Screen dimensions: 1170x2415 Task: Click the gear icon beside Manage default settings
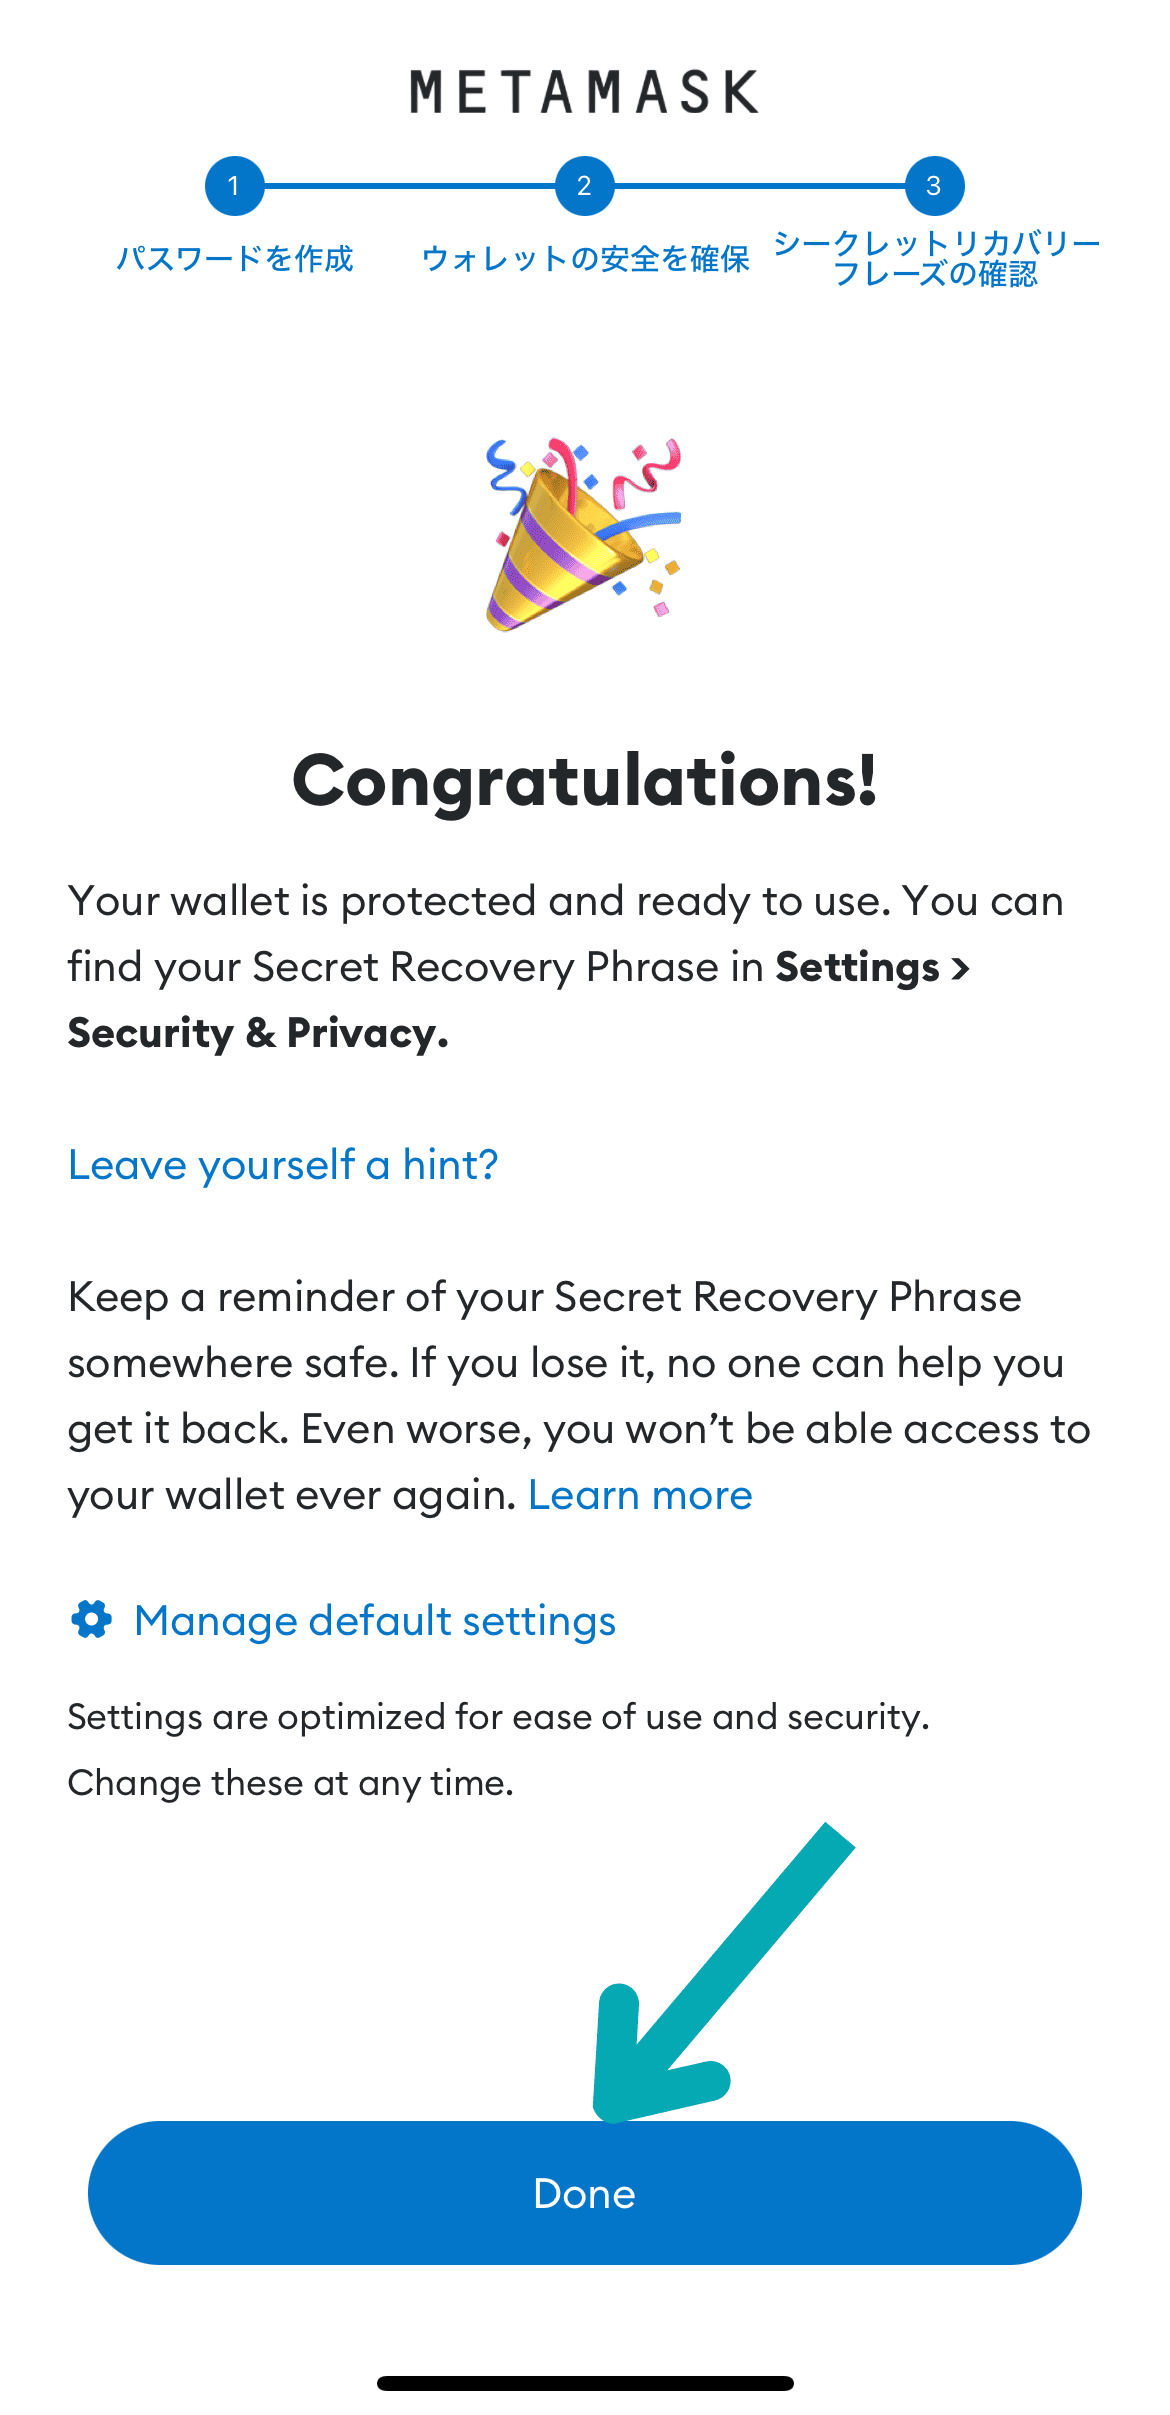(91, 1620)
